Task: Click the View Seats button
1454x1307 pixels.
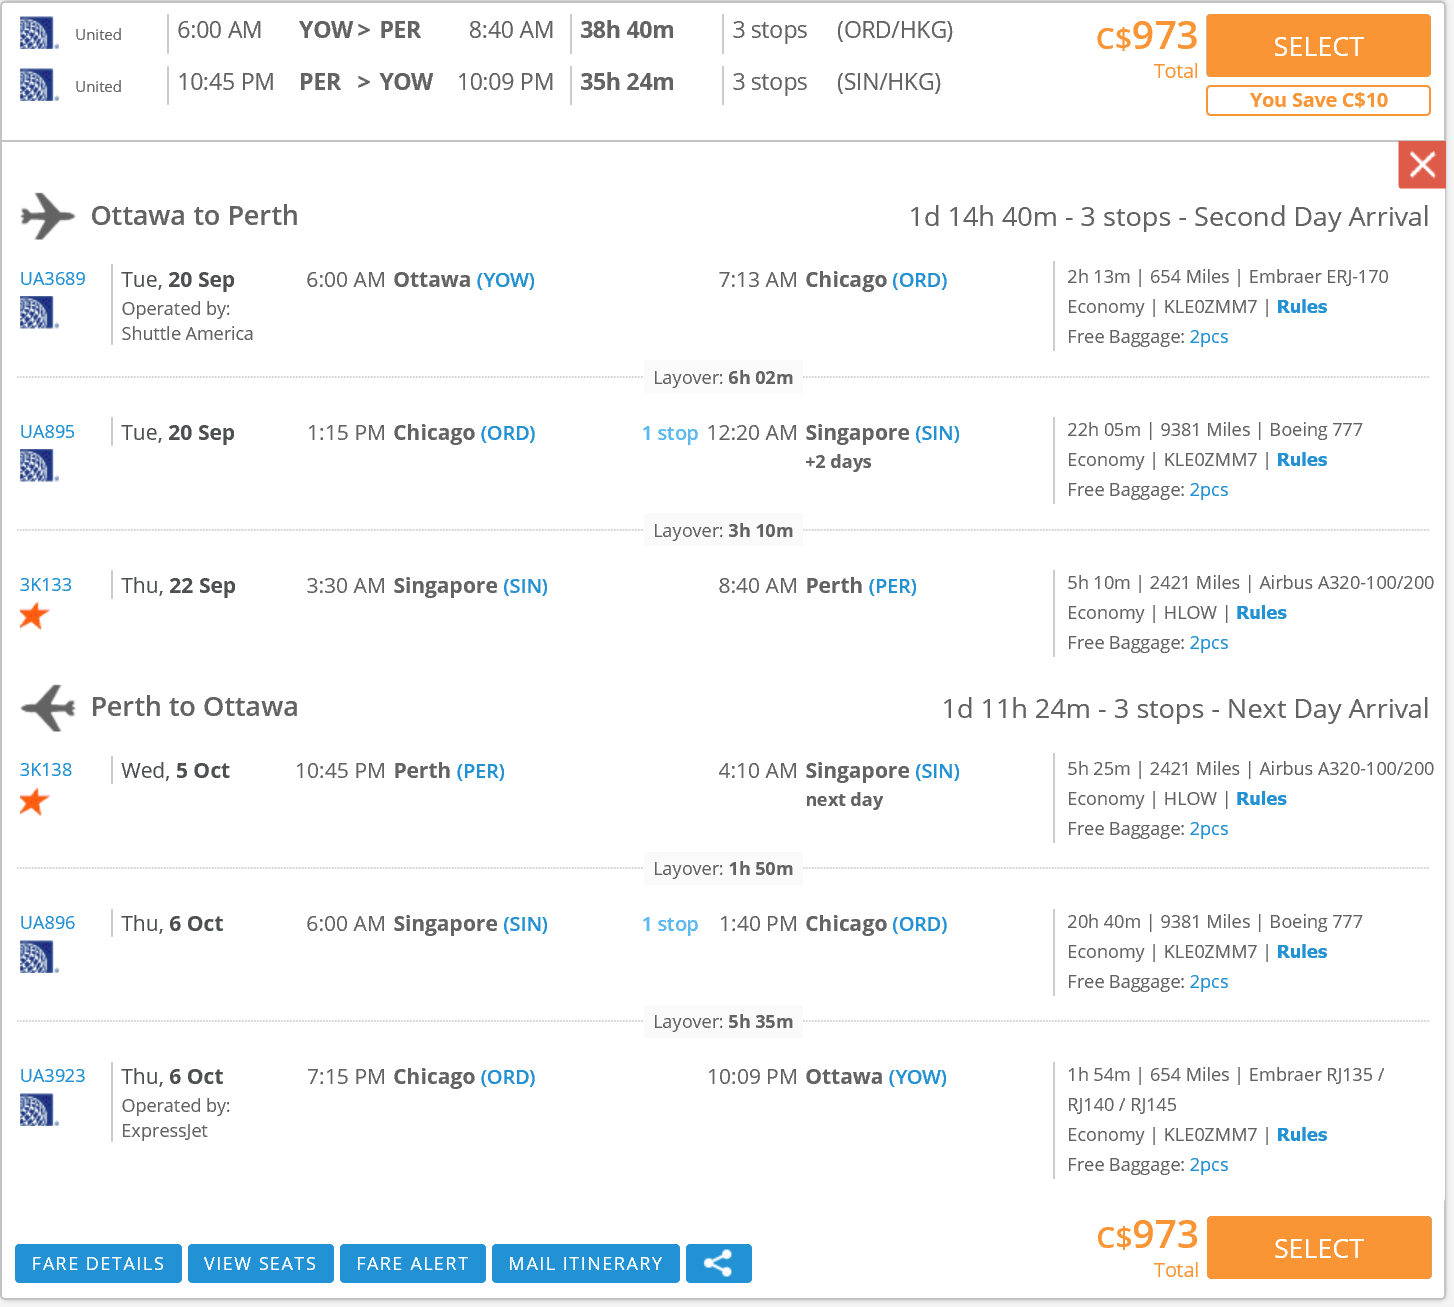Action: [x=260, y=1263]
